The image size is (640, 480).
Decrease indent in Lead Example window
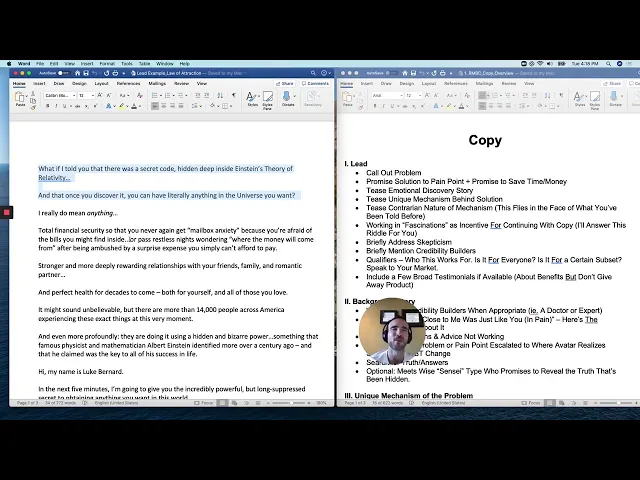(198, 95)
